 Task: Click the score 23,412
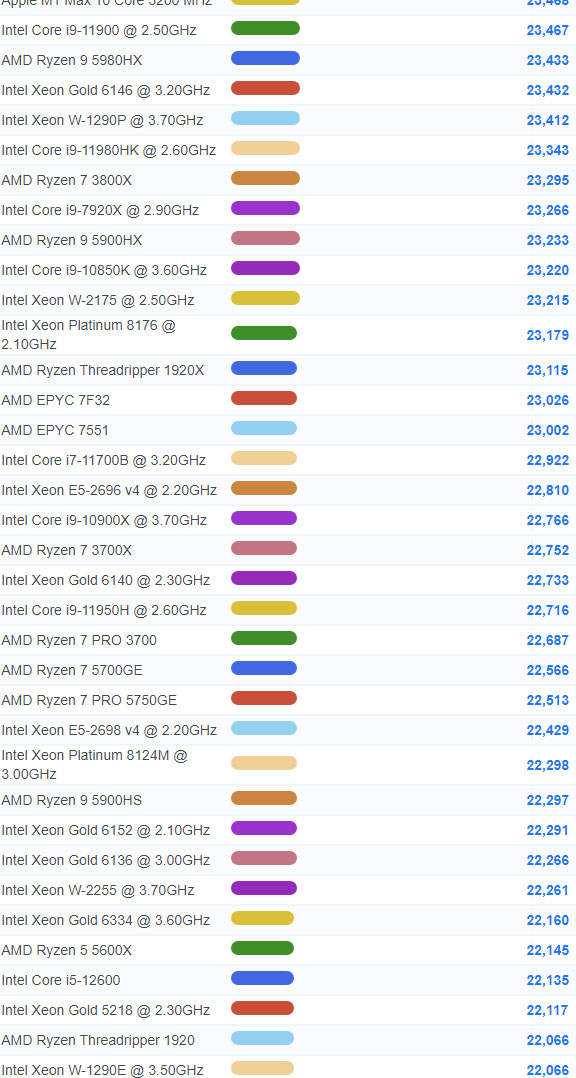(x=548, y=120)
